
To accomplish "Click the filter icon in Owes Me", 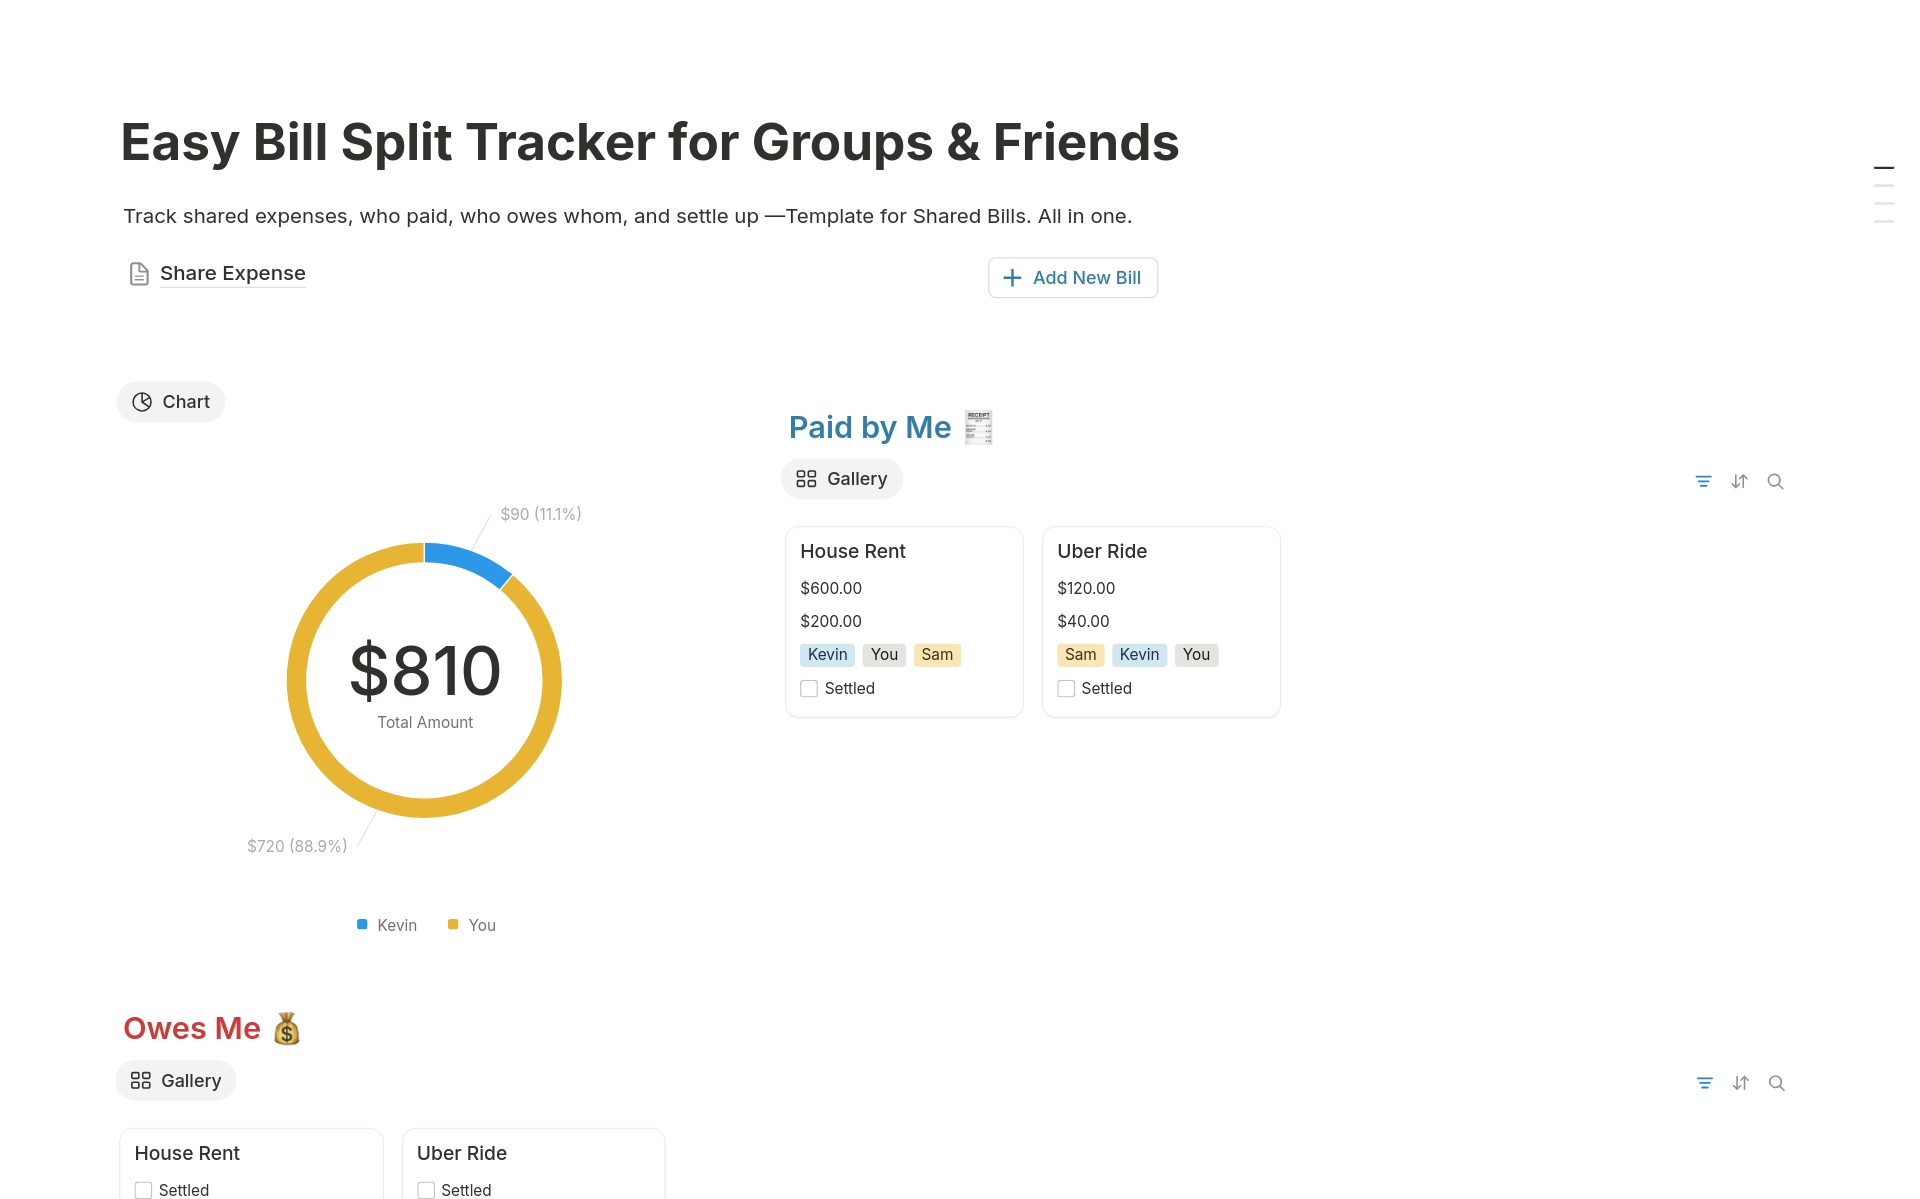I will tap(1704, 1083).
